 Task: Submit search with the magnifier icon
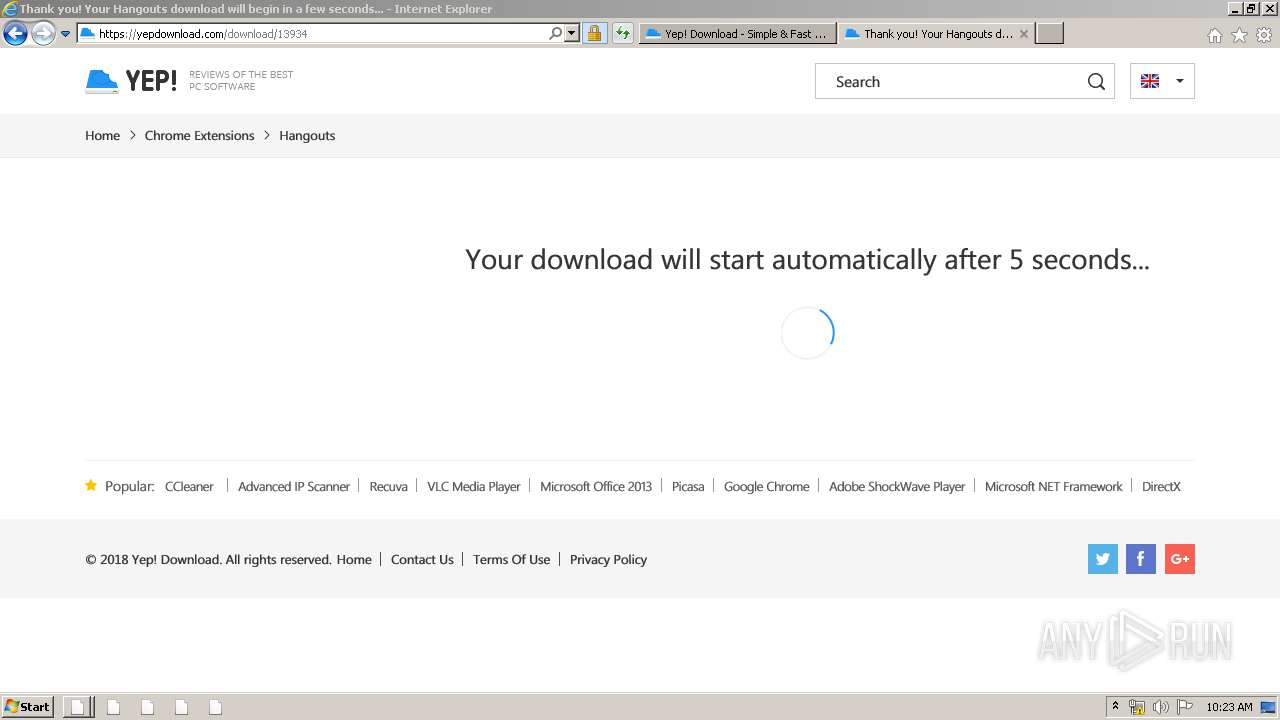coord(1096,82)
